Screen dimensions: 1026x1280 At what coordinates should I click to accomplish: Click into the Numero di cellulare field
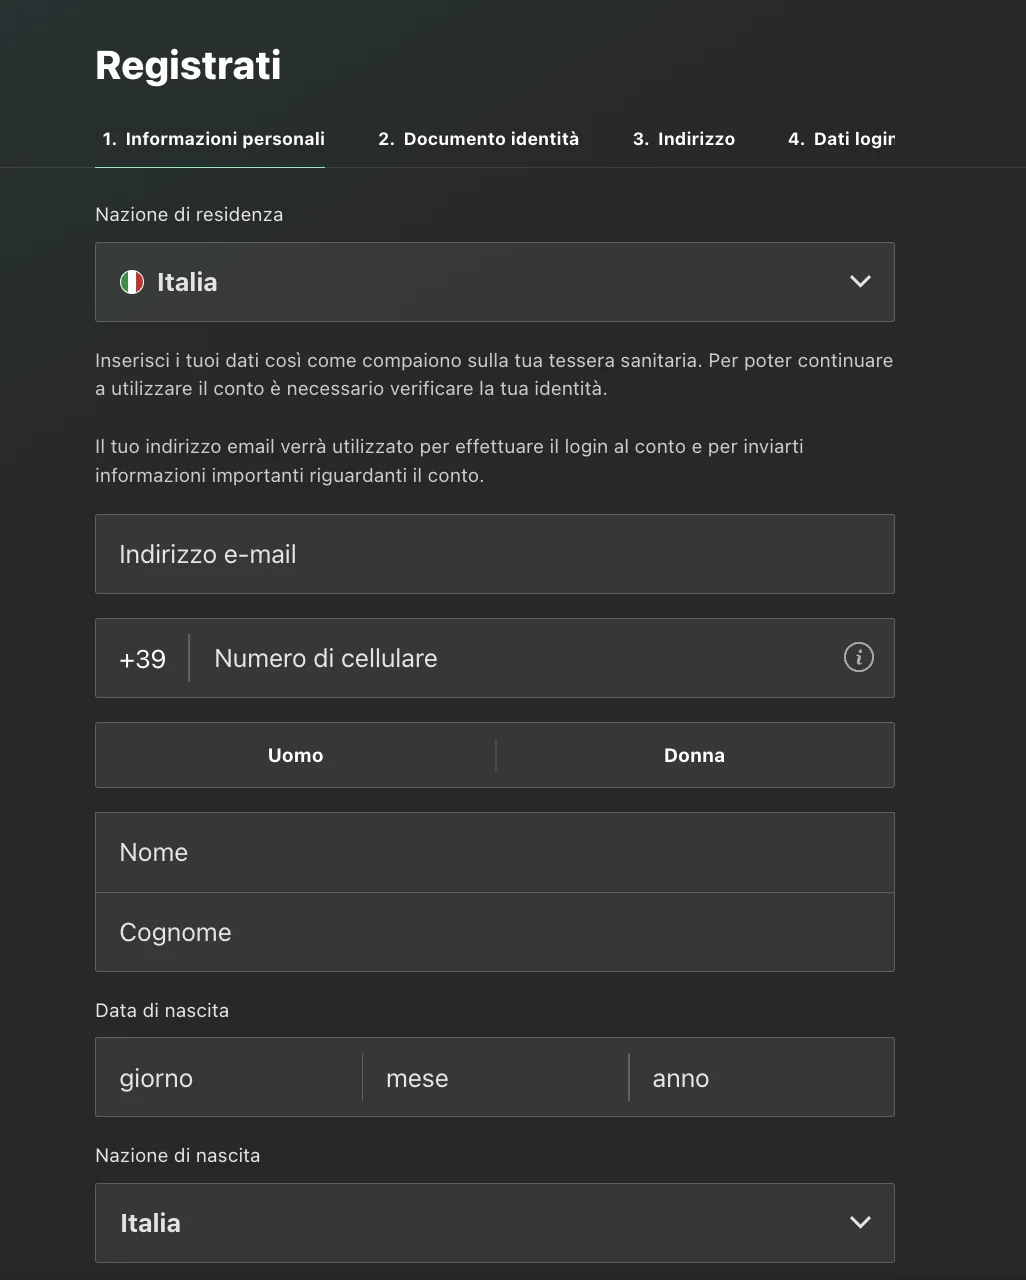[x=520, y=658]
